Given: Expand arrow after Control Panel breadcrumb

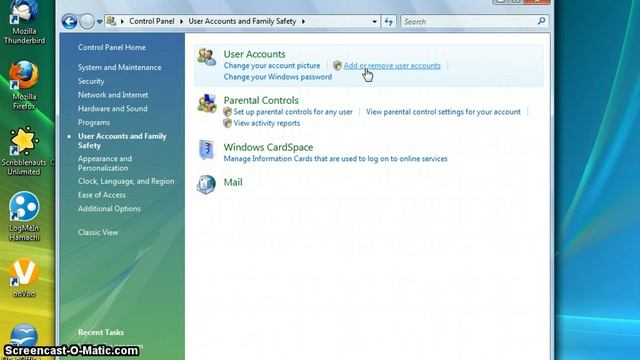Looking at the screenshot, I should click(181, 22).
